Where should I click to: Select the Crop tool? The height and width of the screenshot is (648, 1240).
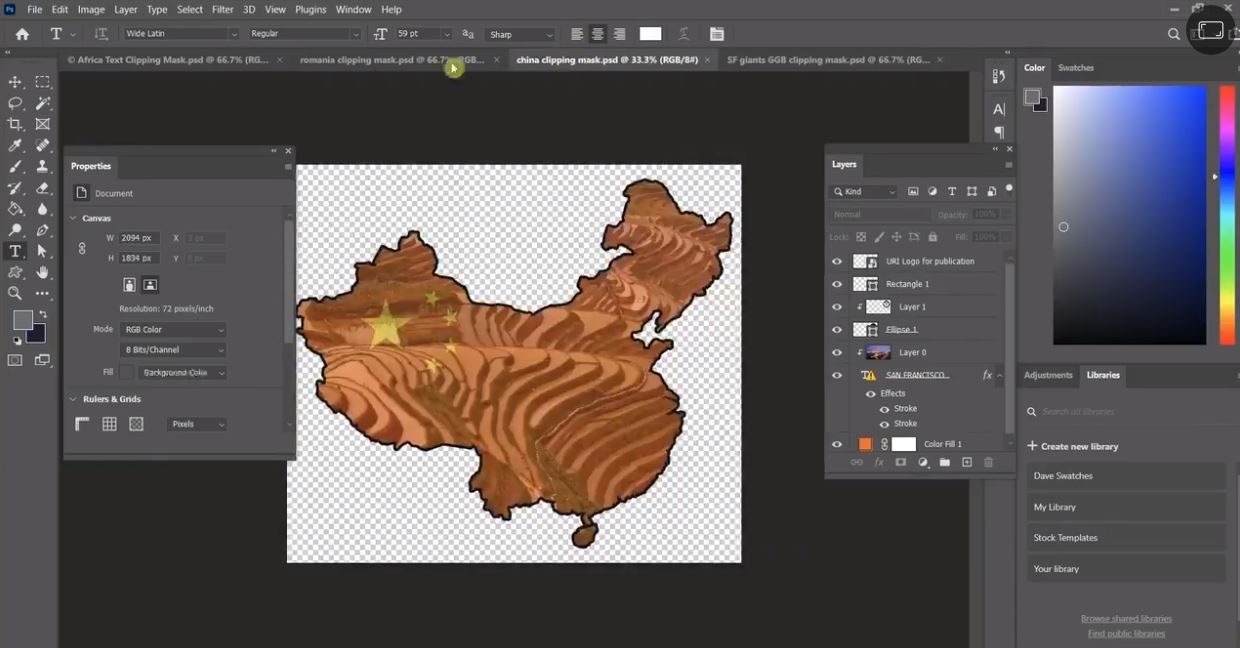click(x=15, y=124)
